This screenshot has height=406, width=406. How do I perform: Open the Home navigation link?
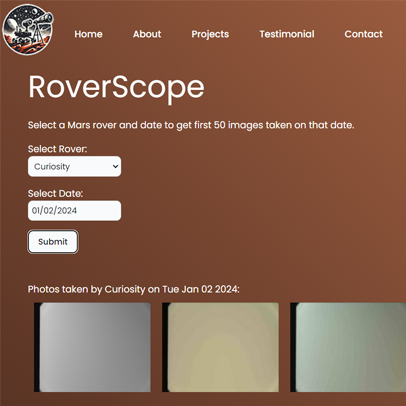pos(88,34)
